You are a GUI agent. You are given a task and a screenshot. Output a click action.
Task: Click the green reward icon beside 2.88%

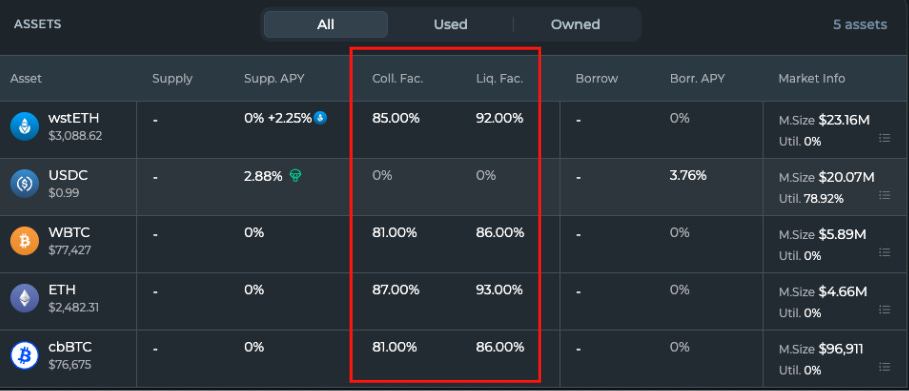[295, 175]
